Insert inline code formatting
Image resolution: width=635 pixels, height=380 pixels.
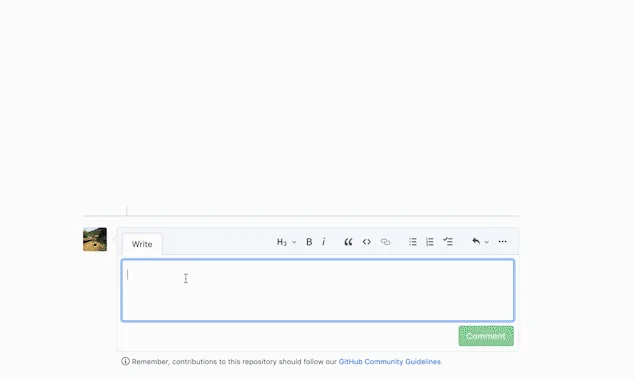click(367, 242)
